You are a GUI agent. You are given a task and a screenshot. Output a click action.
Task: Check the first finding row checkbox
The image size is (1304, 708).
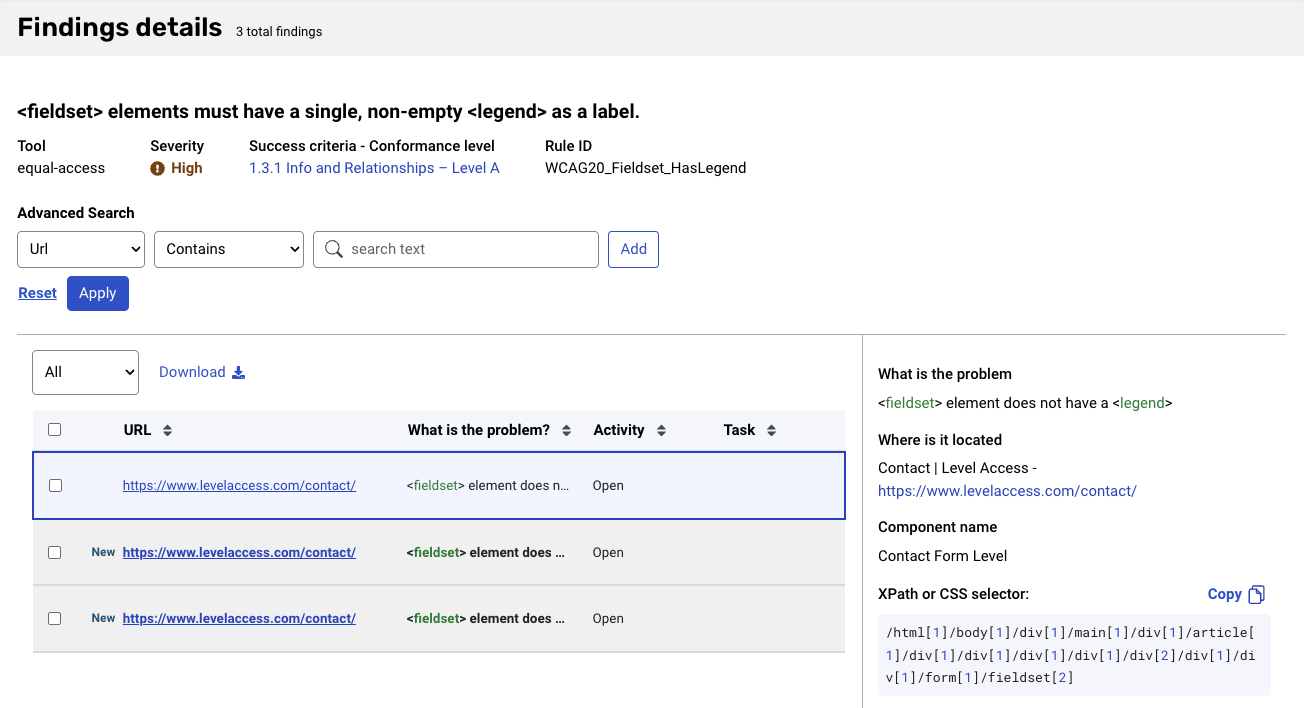pyautogui.click(x=55, y=486)
